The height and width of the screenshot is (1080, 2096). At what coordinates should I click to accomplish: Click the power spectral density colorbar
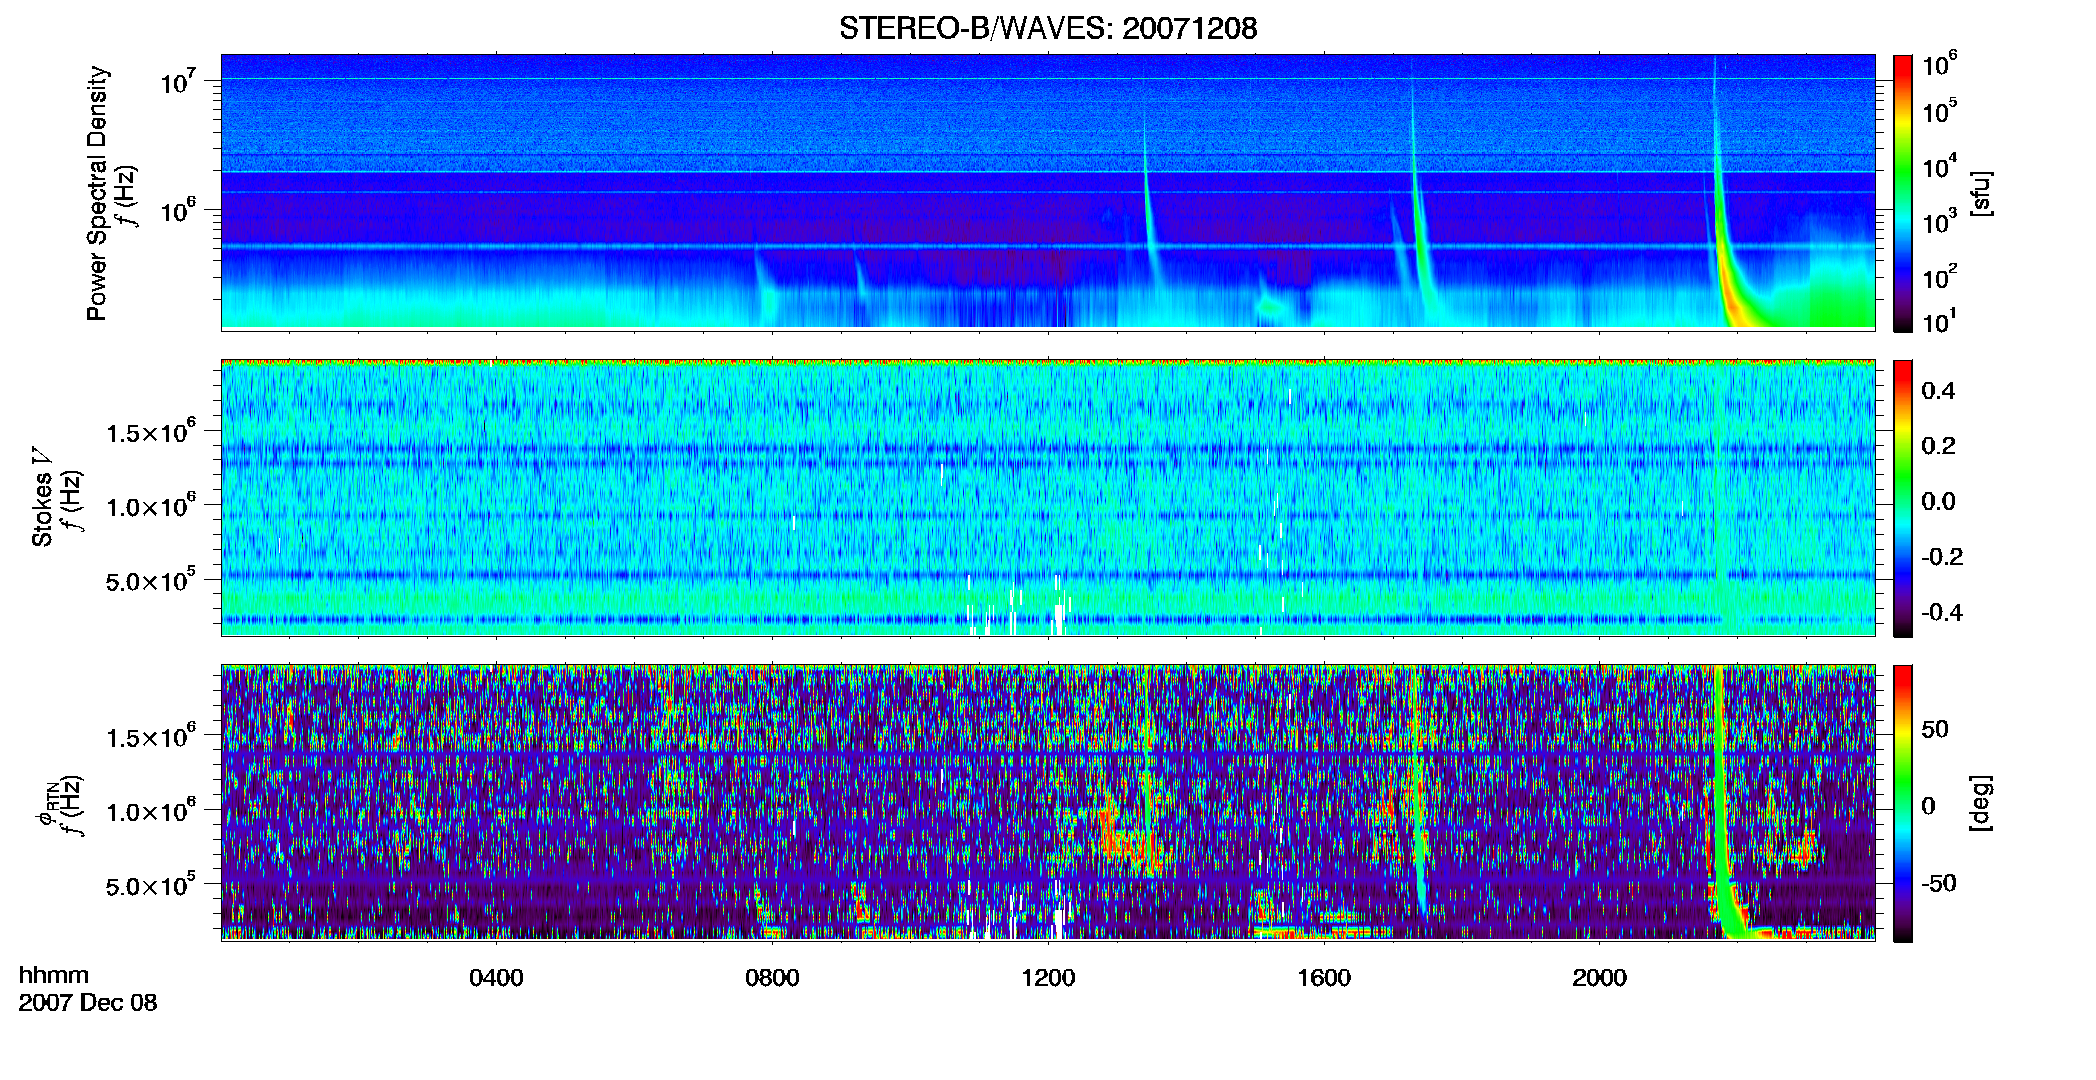click(x=1903, y=193)
